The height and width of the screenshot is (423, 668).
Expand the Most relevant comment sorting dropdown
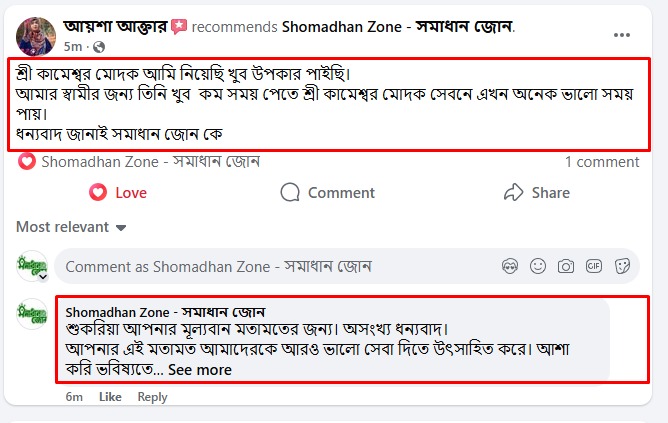click(71, 227)
